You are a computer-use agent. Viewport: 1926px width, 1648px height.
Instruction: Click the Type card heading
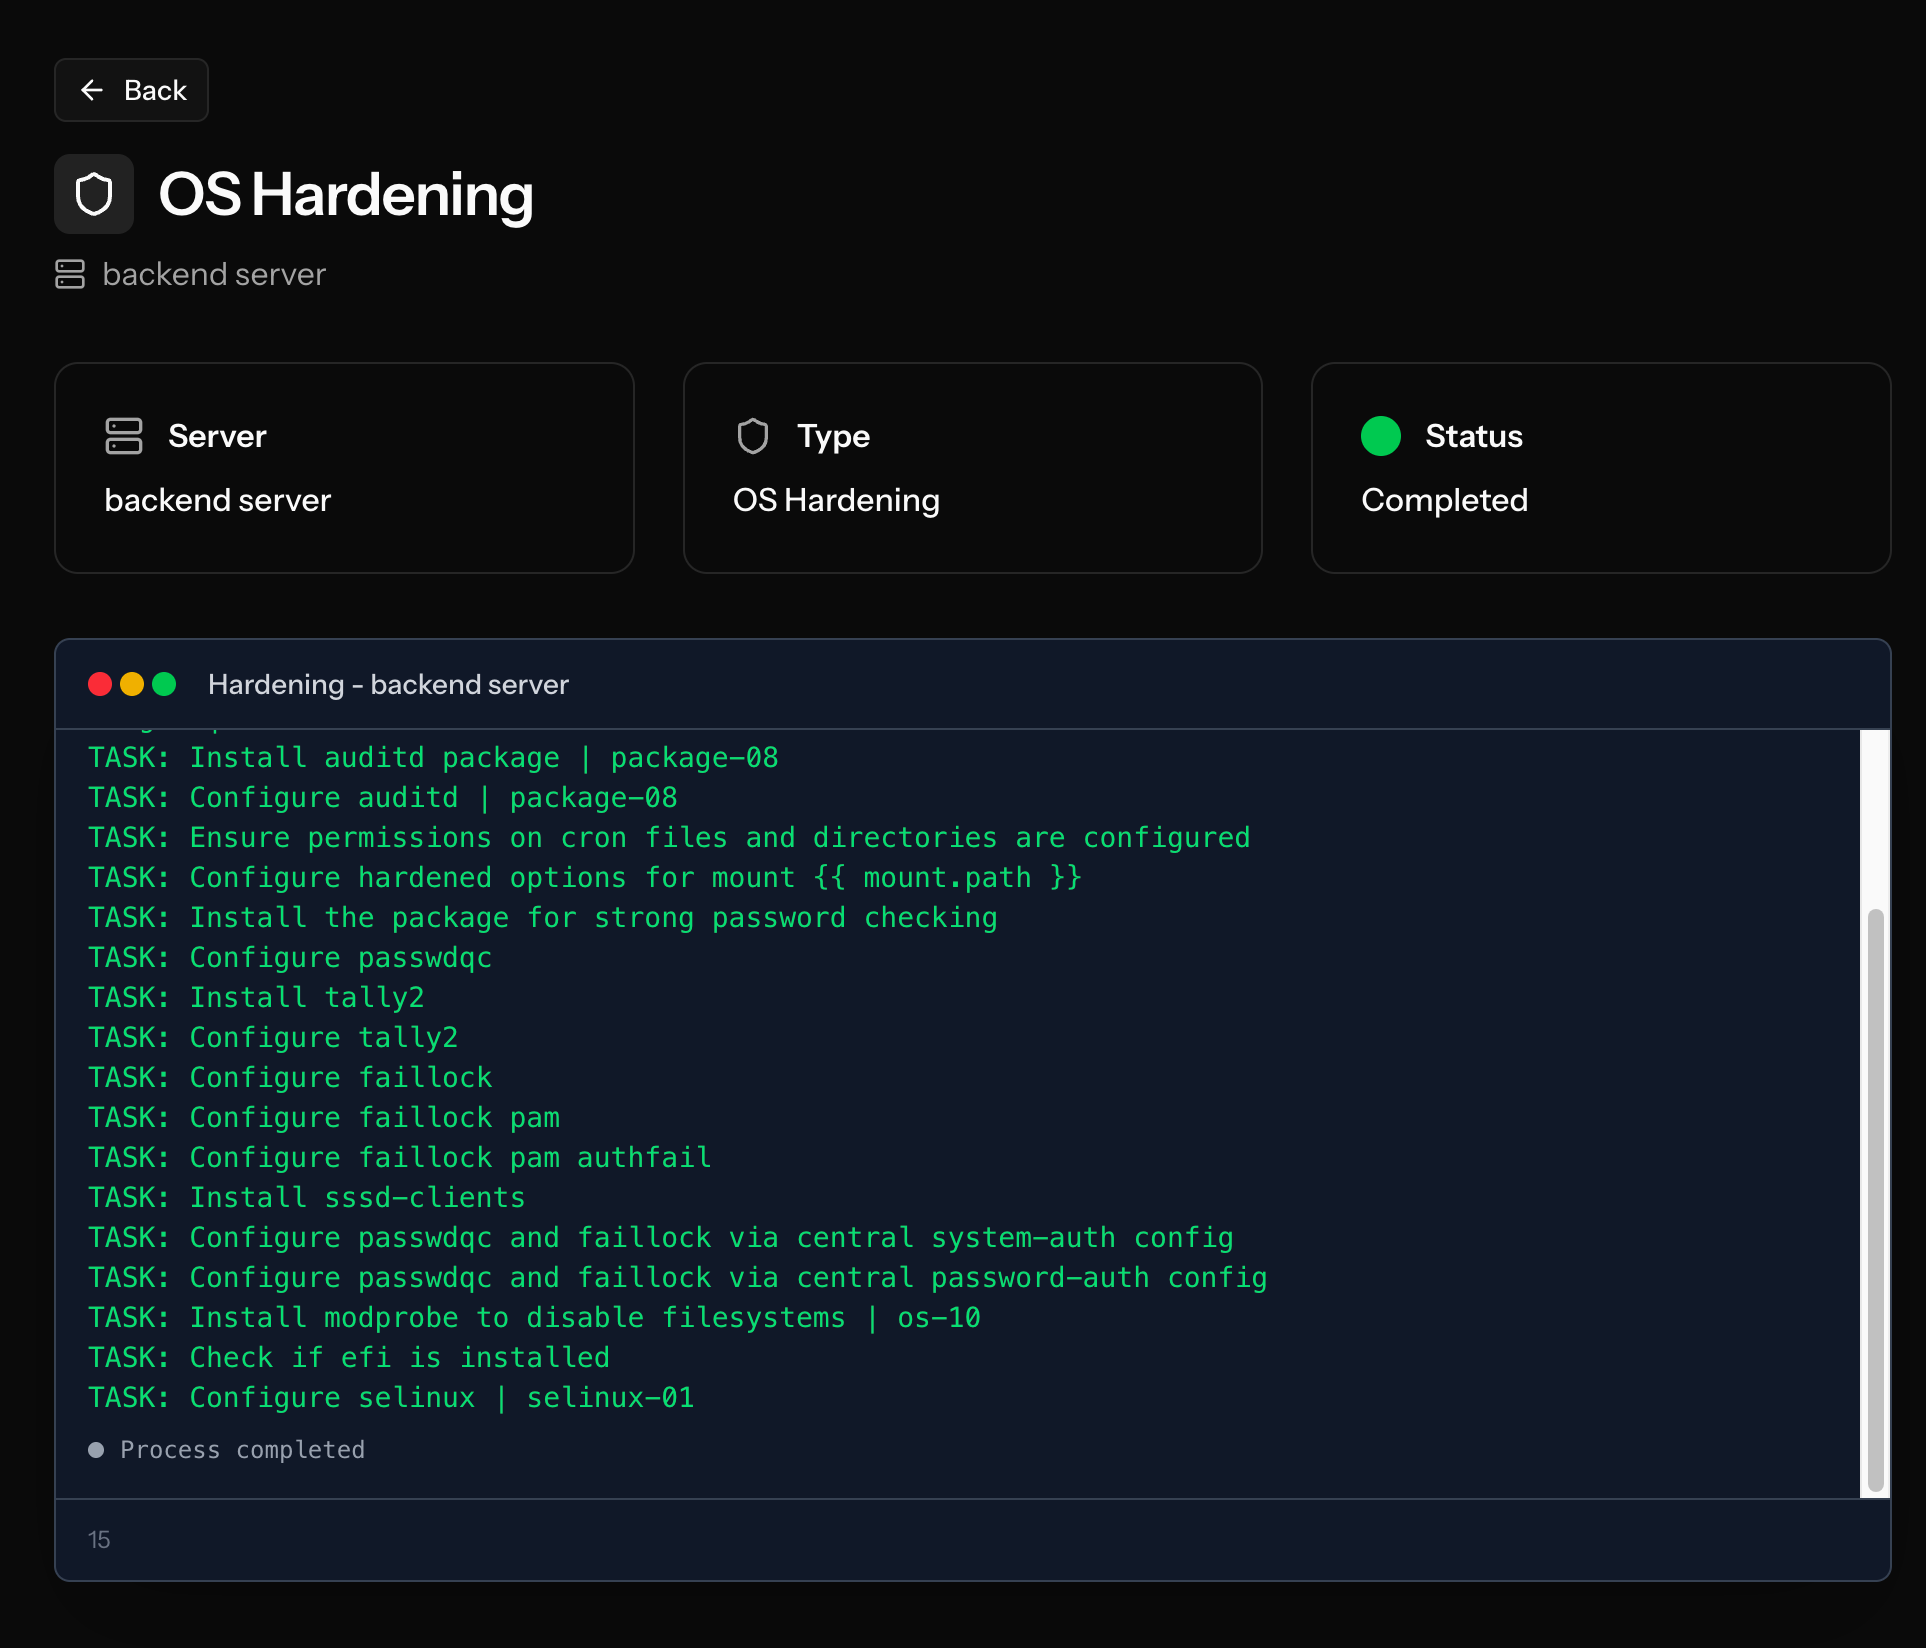click(x=833, y=436)
